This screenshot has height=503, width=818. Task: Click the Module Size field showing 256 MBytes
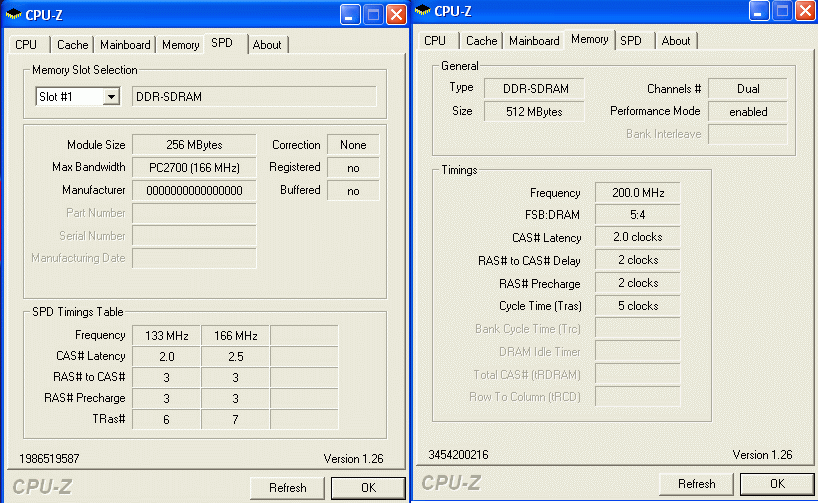(194, 145)
